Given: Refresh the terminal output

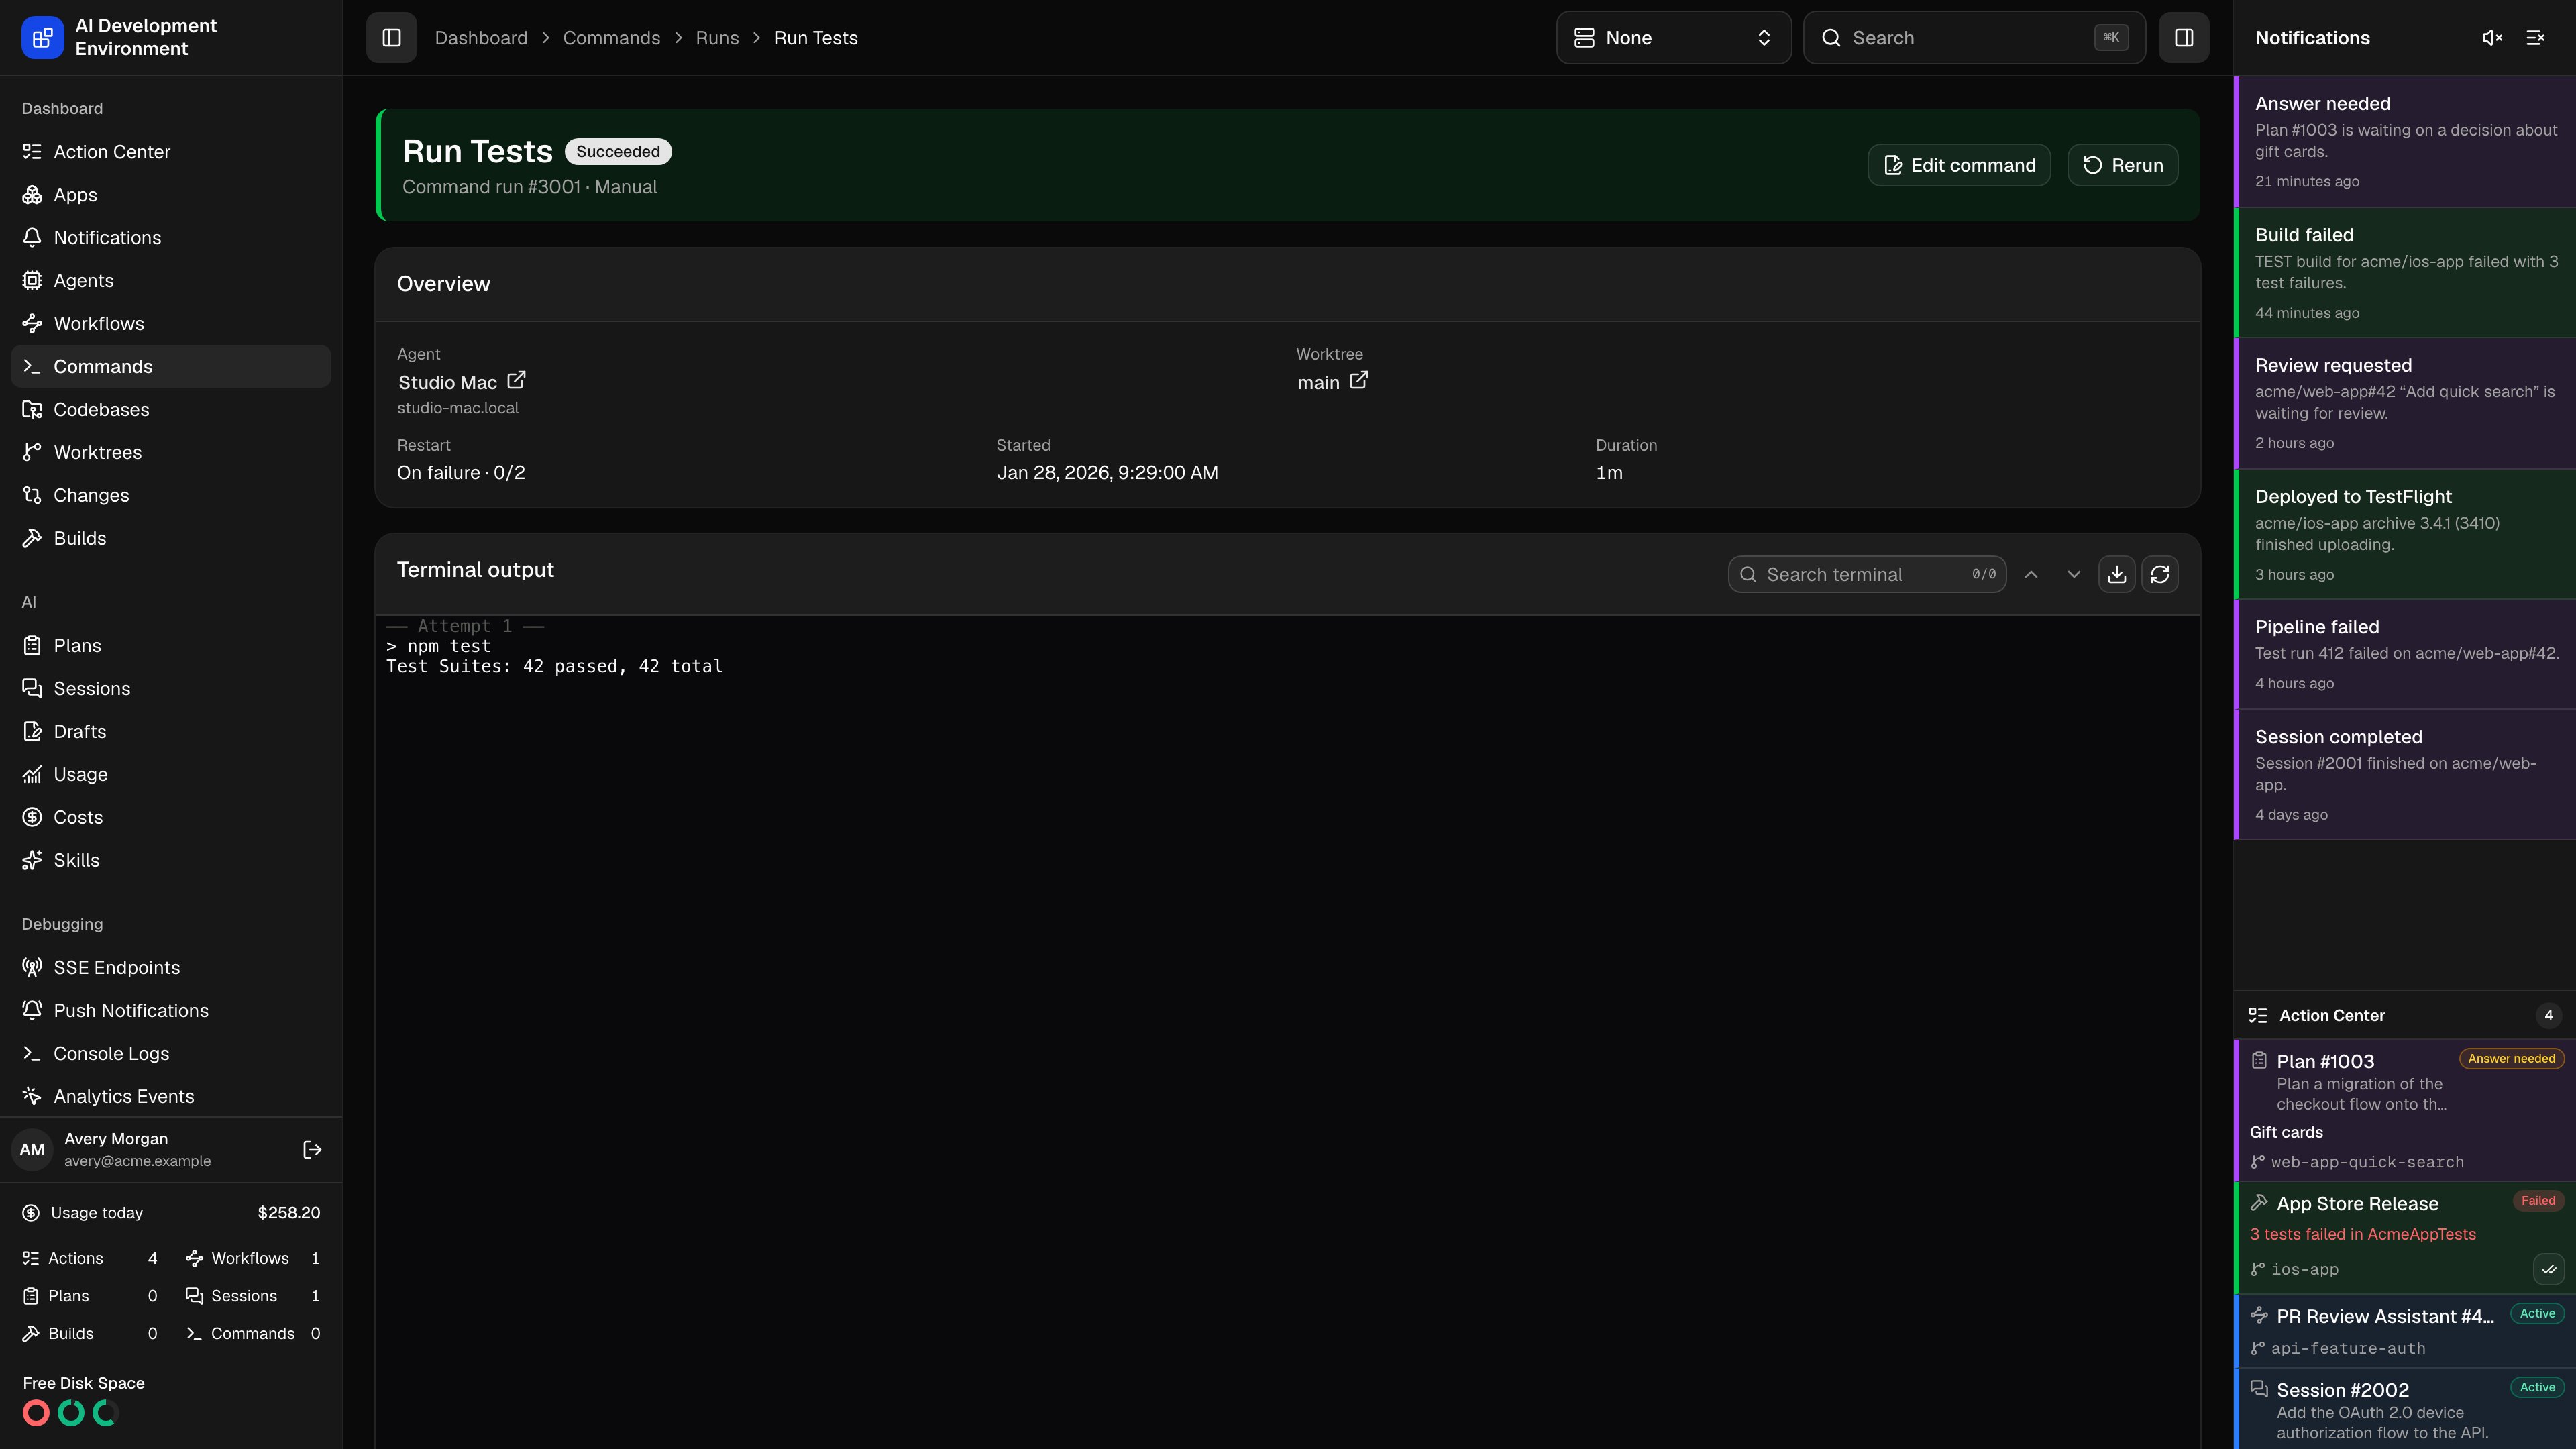Looking at the screenshot, I should (x=2160, y=574).
